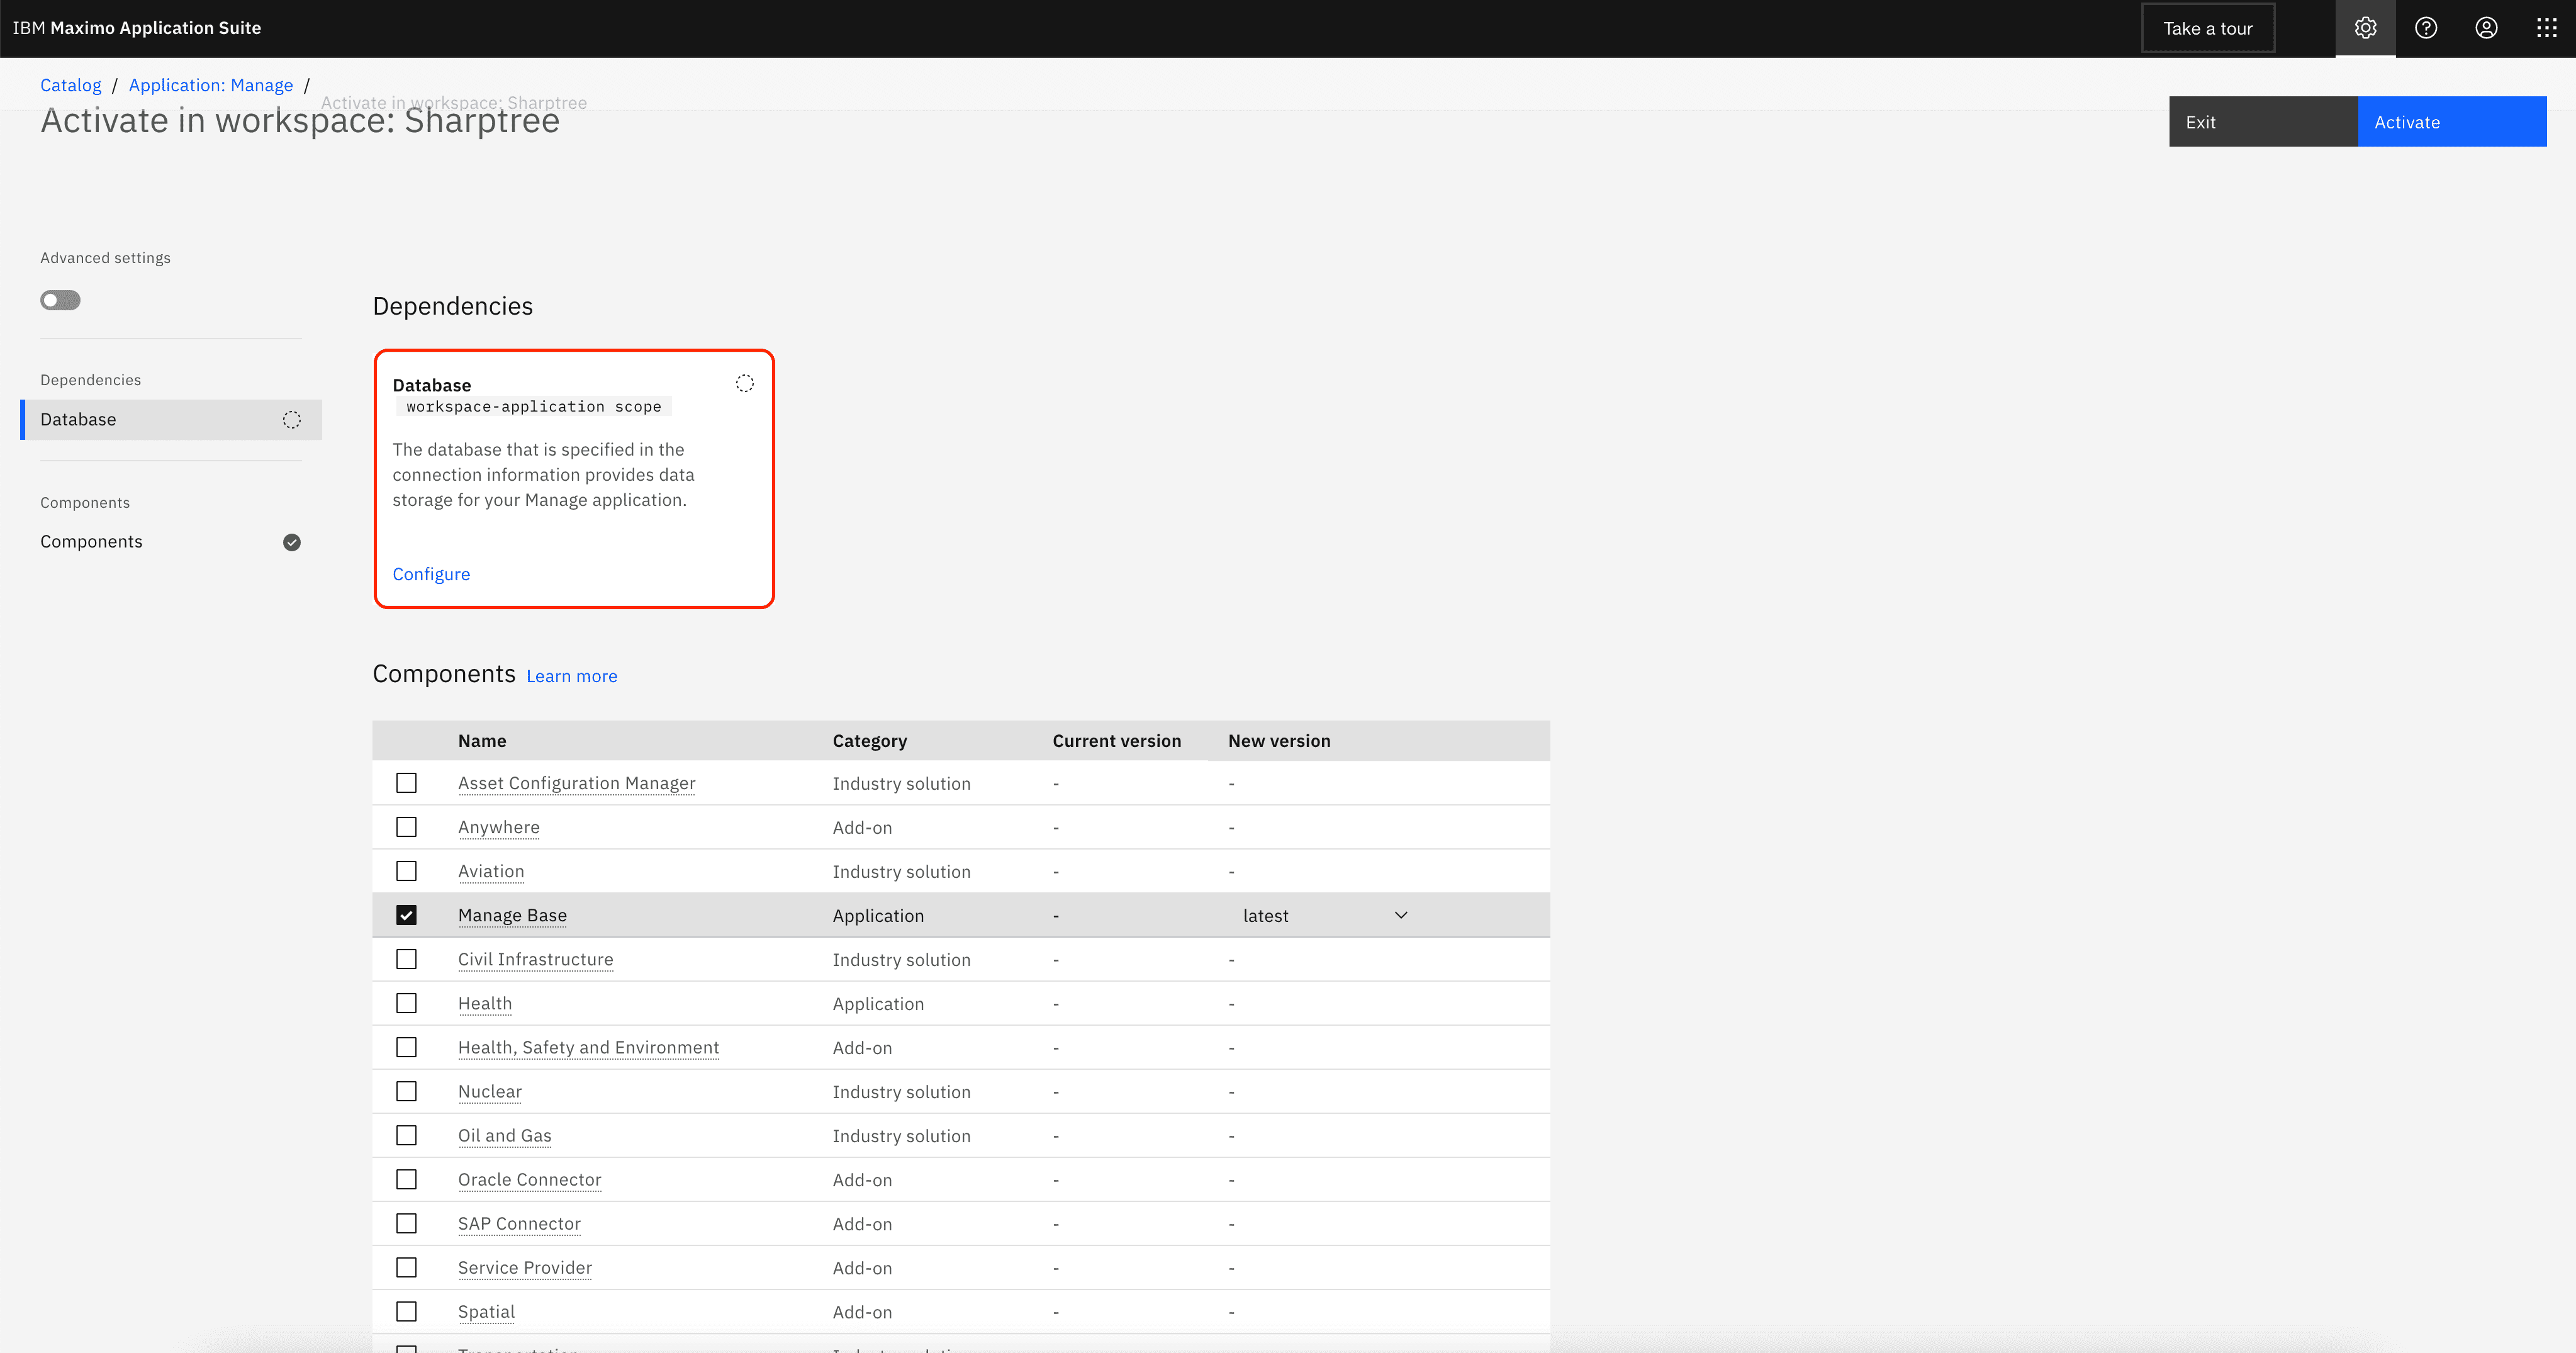Click the IBM Maximo Application Suite title
The image size is (2576, 1353).
coord(137,28)
